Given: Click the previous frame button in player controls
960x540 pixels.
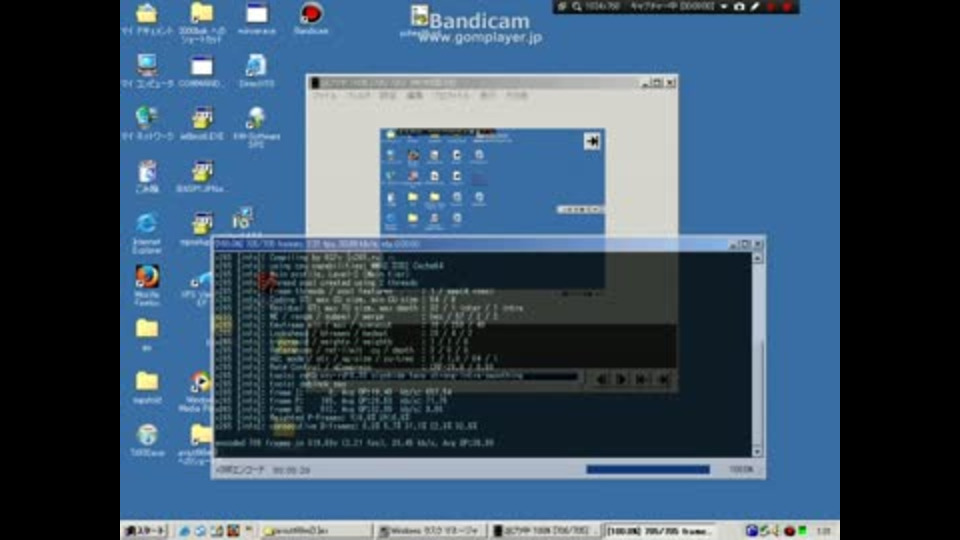Looking at the screenshot, I should tap(601, 380).
